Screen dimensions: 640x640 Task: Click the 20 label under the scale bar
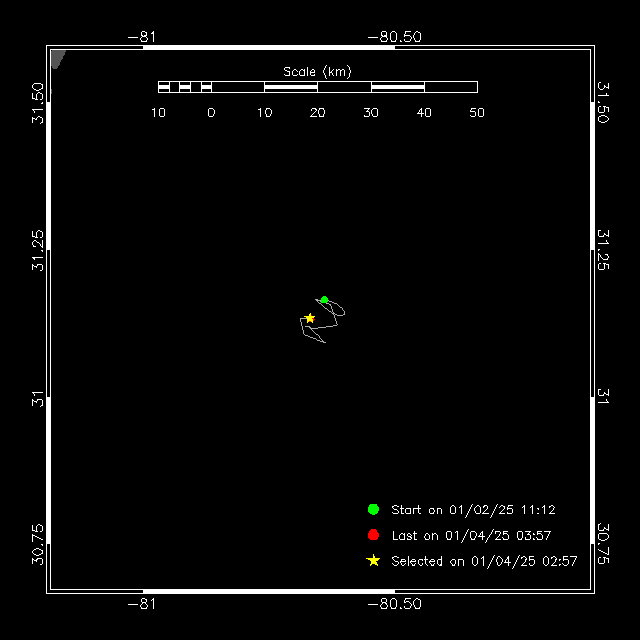point(317,113)
